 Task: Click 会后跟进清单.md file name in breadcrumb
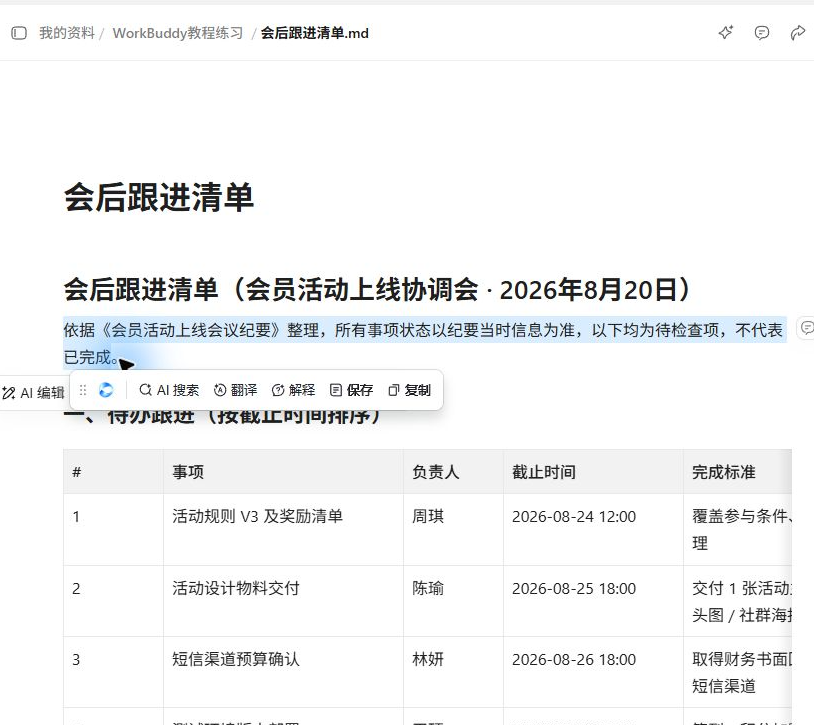click(315, 33)
